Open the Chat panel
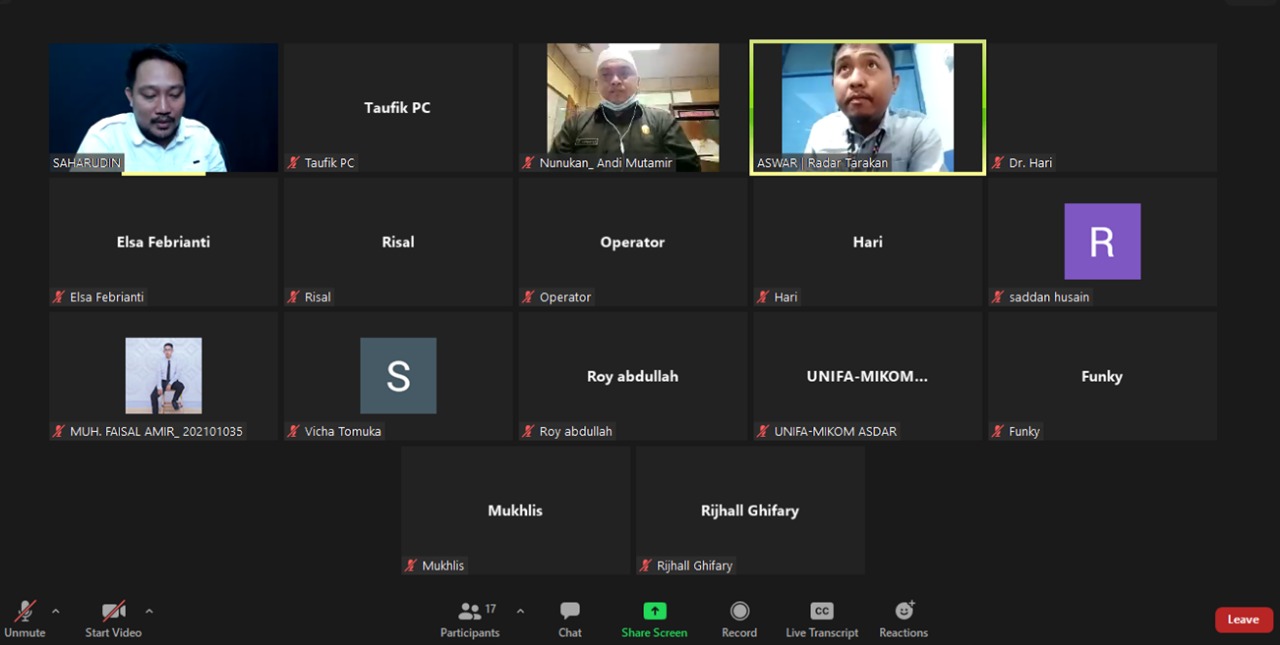Viewport: 1280px width, 645px height. (570, 619)
